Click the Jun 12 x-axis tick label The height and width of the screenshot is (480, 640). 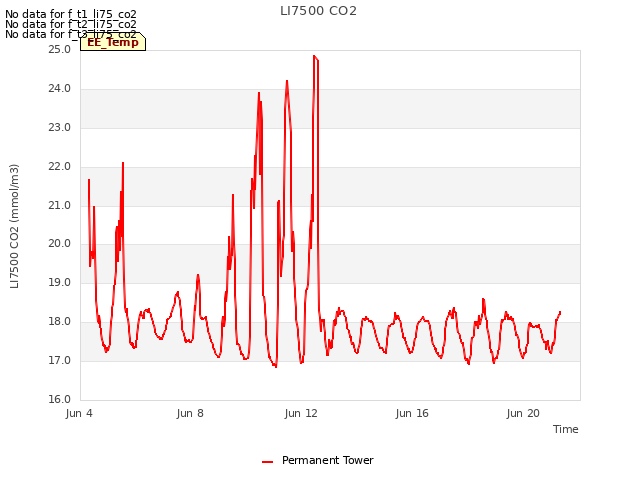coord(301,413)
